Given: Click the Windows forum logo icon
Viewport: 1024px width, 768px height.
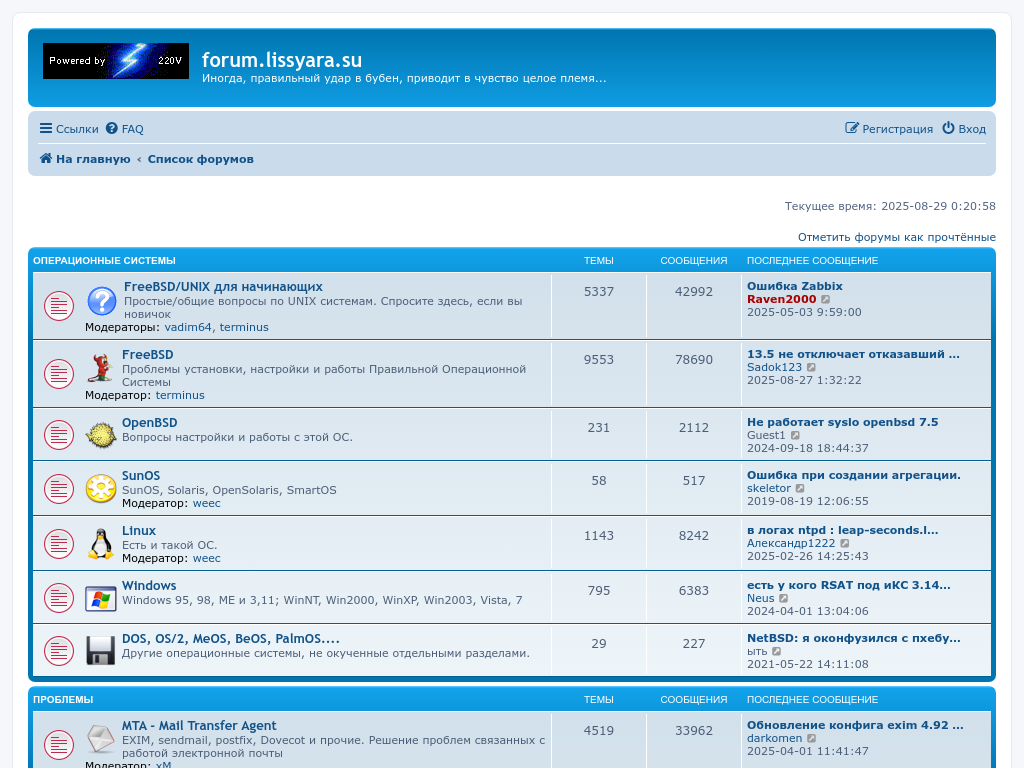Looking at the screenshot, I should click(x=101, y=598).
